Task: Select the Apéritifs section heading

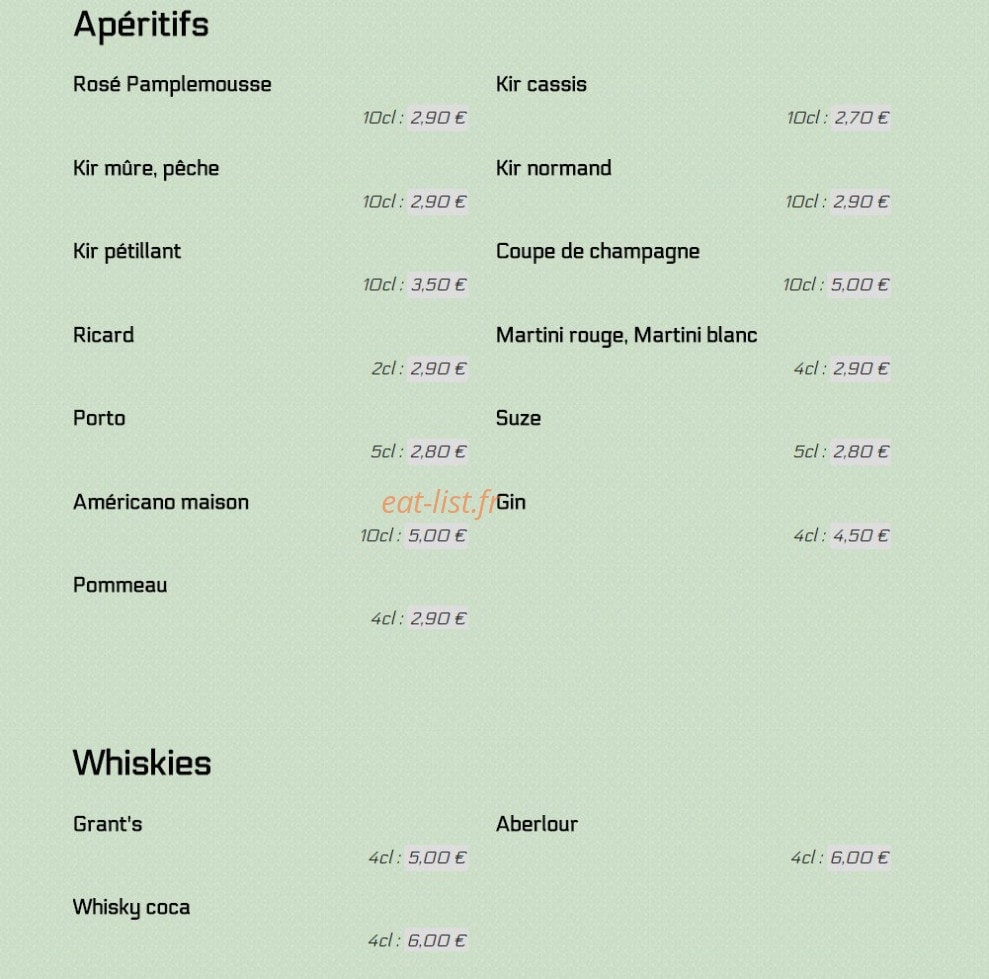Action: [x=141, y=25]
